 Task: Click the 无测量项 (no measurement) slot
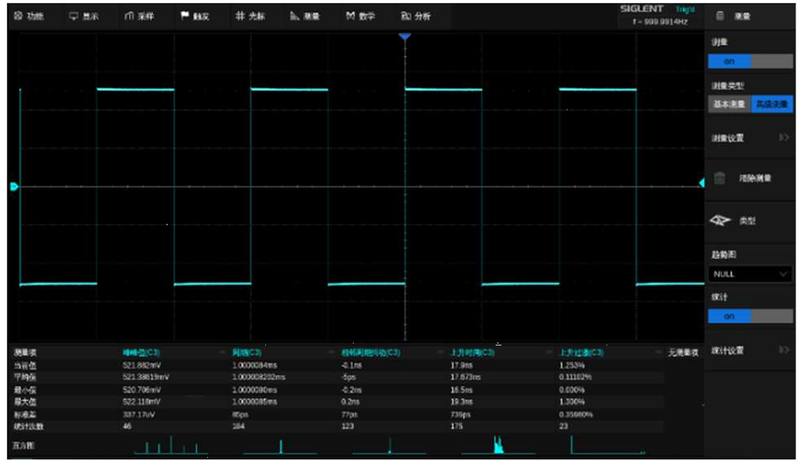(x=683, y=353)
